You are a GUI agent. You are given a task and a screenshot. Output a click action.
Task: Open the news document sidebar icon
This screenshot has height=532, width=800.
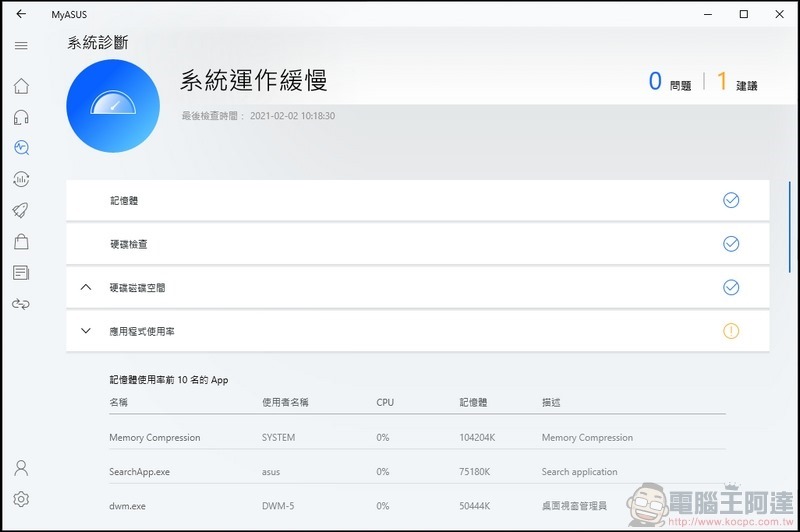21,273
